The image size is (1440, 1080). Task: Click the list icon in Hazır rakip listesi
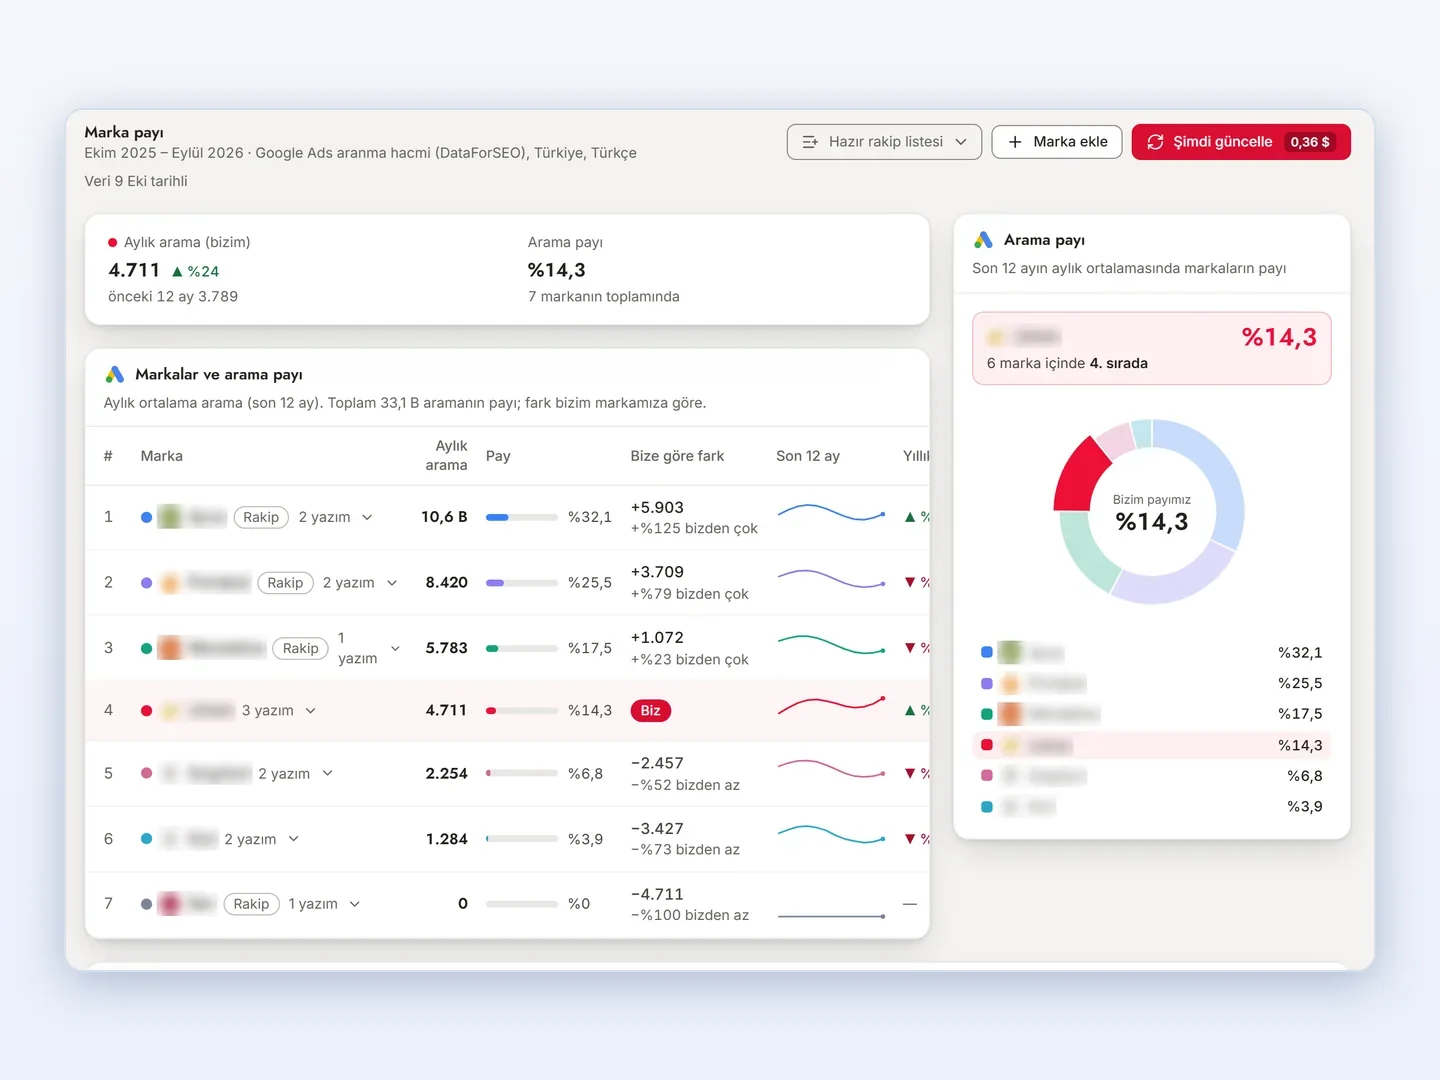click(x=810, y=142)
